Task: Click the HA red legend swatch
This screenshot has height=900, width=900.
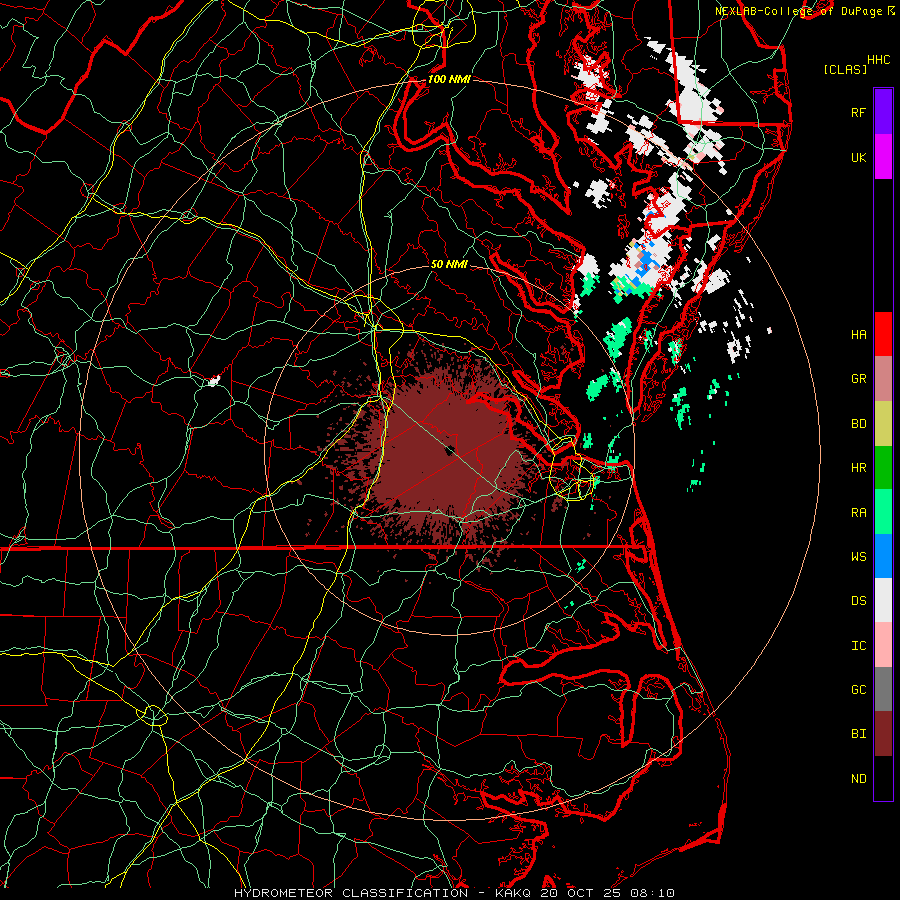Action: (883, 334)
